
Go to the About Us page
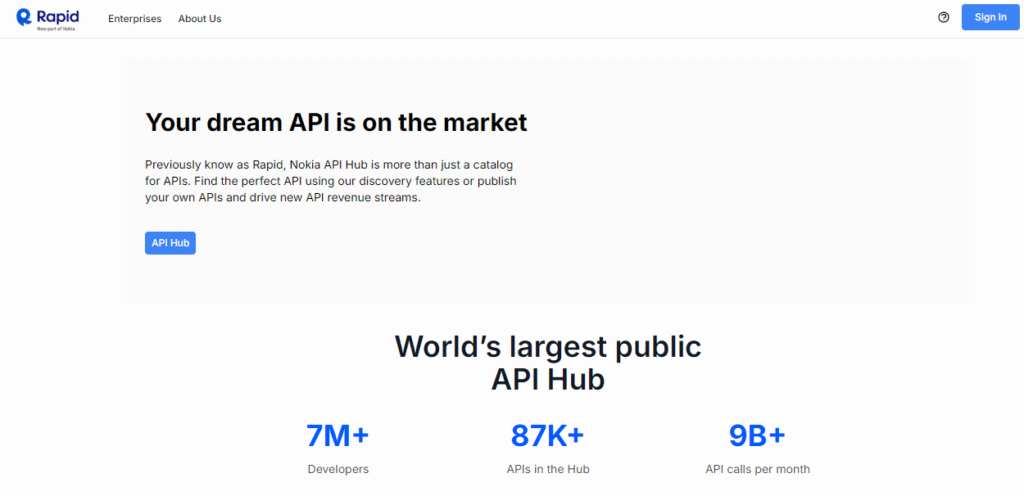tap(200, 18)
